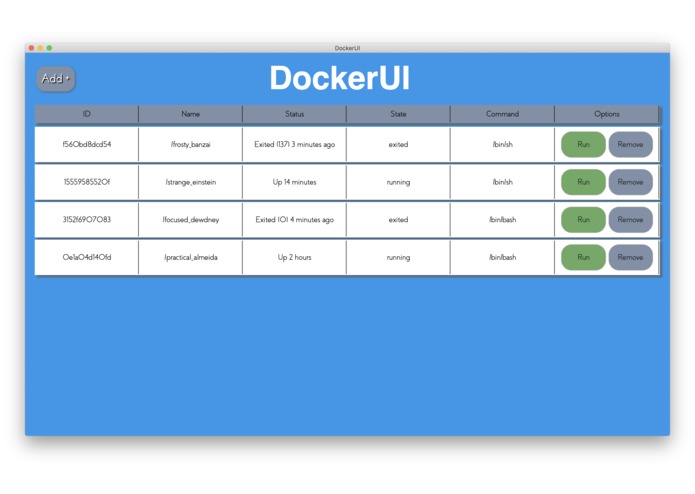Click the exited state of focused_dewdney
Image resolution: width=695 pixels, height=494 pixels.
(x=398, y=220)
